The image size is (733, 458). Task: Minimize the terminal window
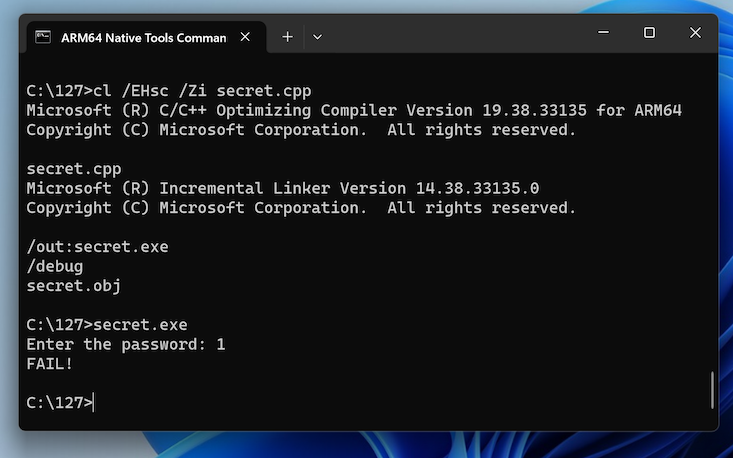coord(602,33)
